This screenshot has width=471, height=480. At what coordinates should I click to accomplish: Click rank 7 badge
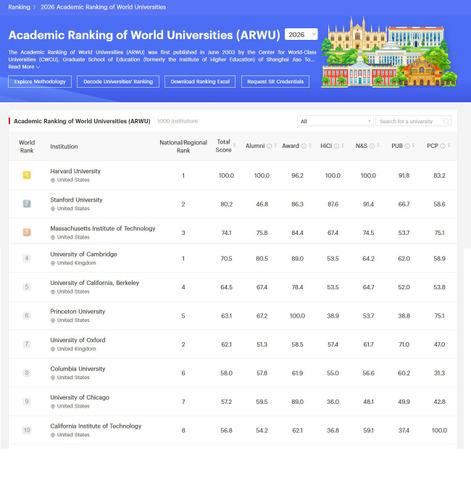click(27, 344)
